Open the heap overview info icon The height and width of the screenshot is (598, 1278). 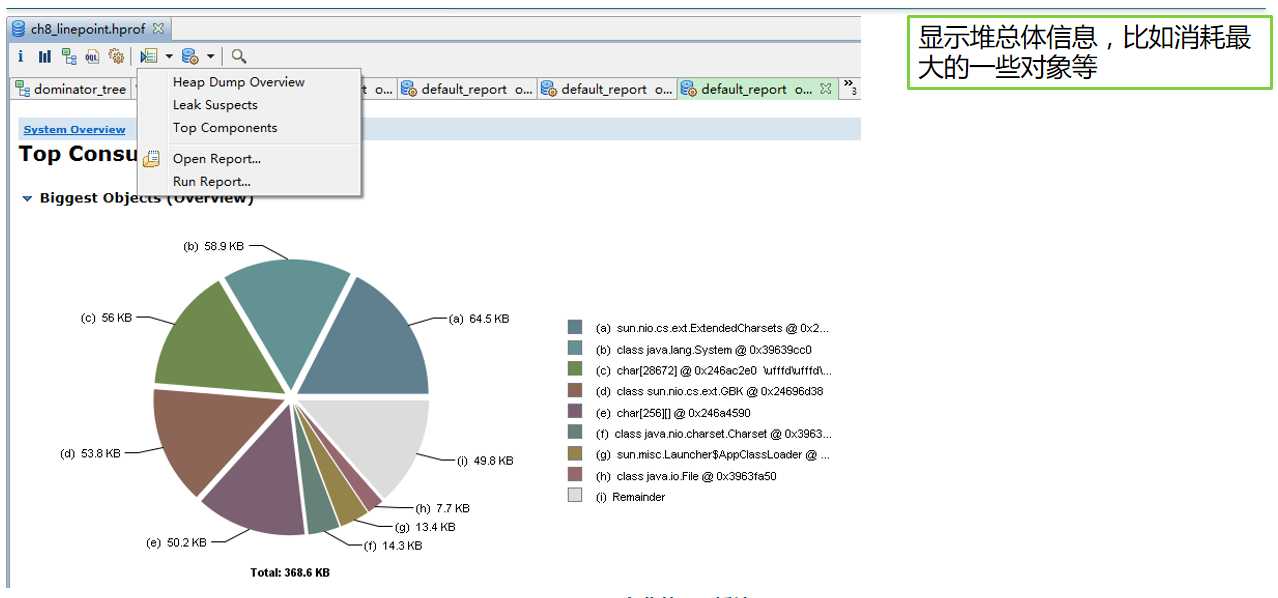[x=20, y=56]
